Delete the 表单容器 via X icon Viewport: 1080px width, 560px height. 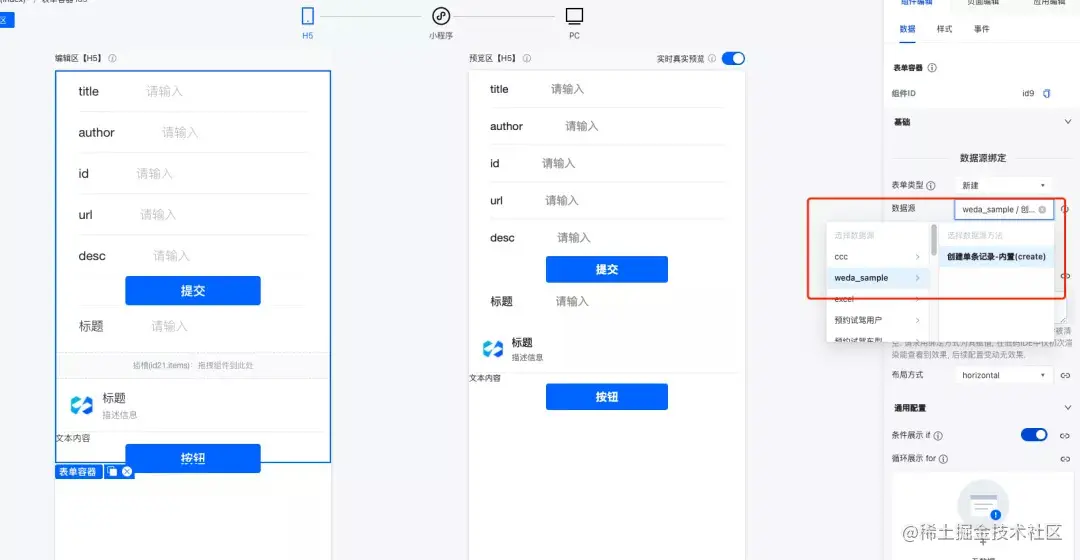(127, 472)
